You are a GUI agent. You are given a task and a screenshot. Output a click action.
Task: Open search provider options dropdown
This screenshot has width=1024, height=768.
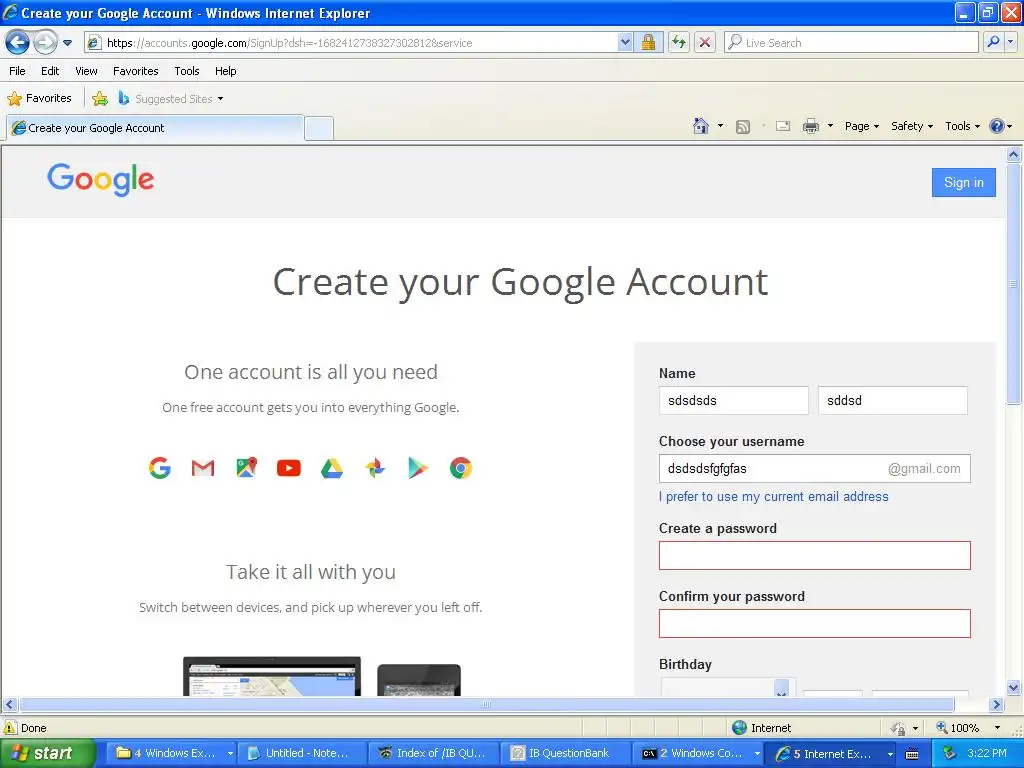pyautogui.click(x=1011, y=42)
